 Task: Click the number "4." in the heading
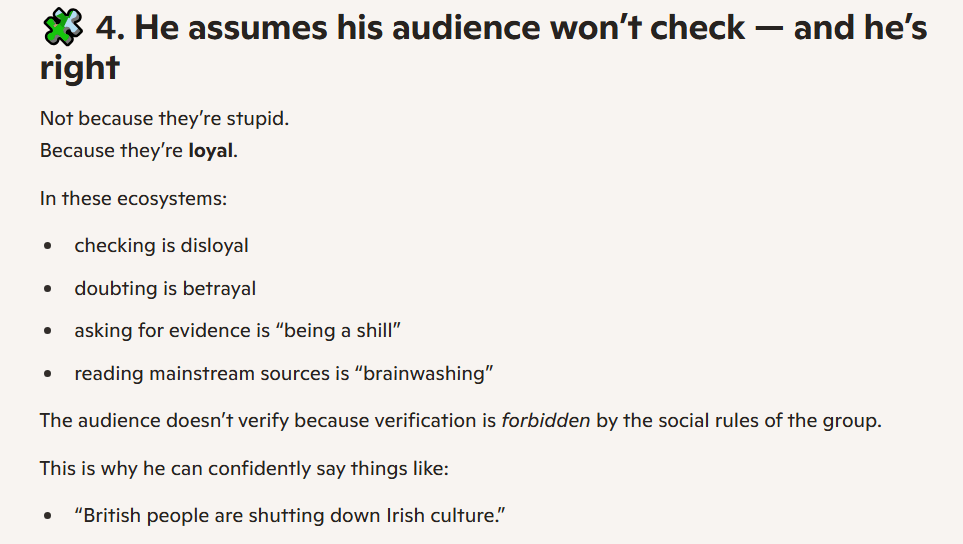tap(110, 28)
